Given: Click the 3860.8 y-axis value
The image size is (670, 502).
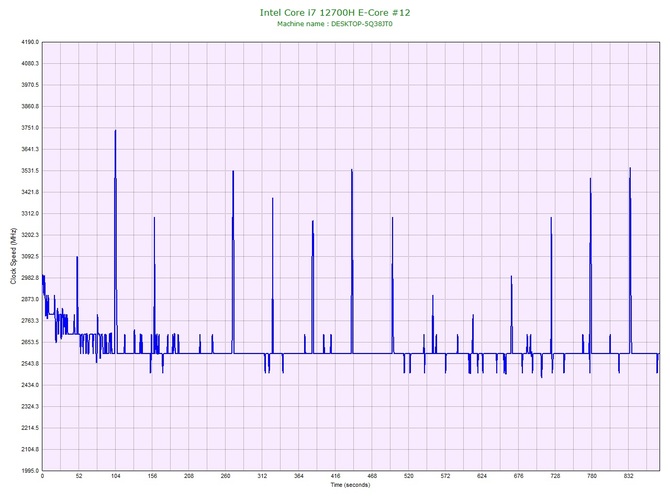Looking at the screenshot, I should (x=30, y=106).
